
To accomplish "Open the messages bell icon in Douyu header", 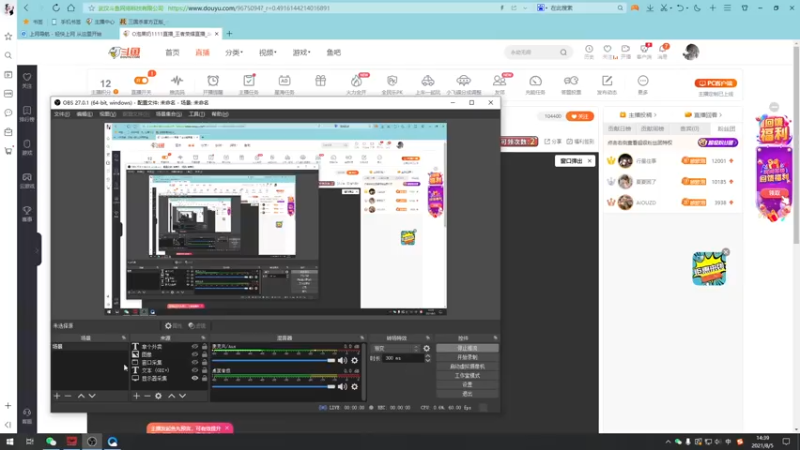I will 662,49.
